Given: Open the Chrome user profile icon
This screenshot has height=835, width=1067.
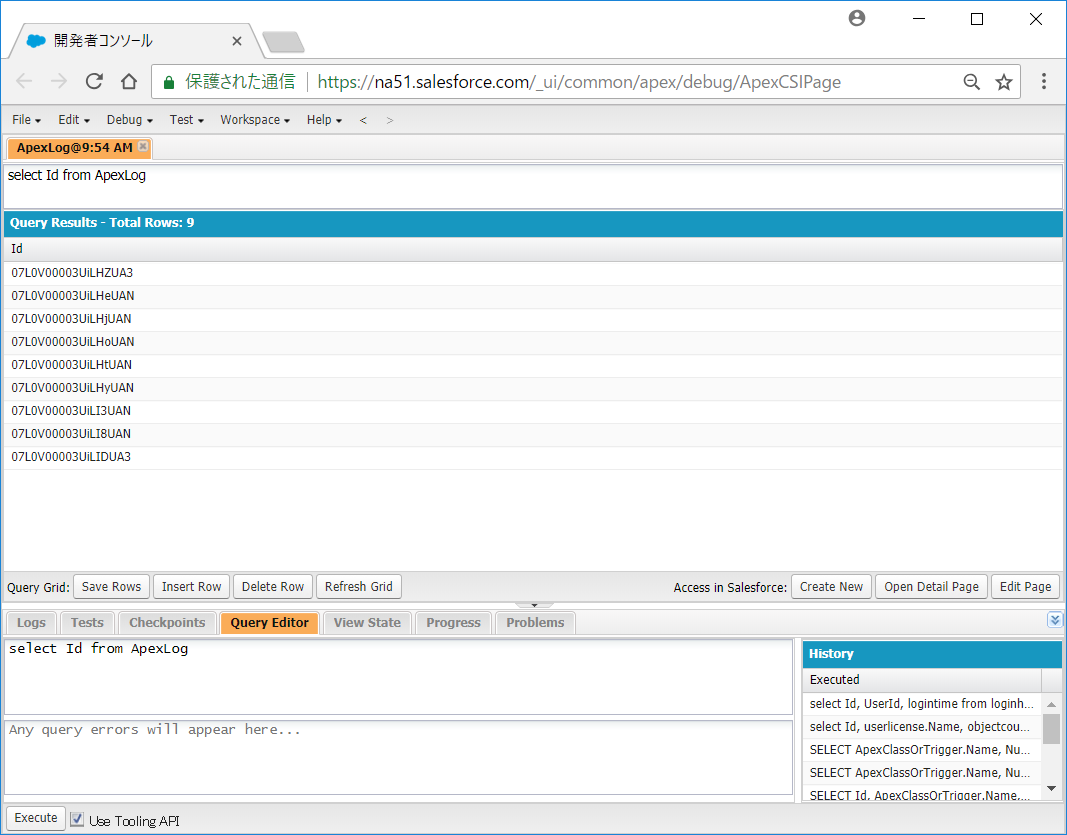Looking at the screenshot, I should 857,18.
